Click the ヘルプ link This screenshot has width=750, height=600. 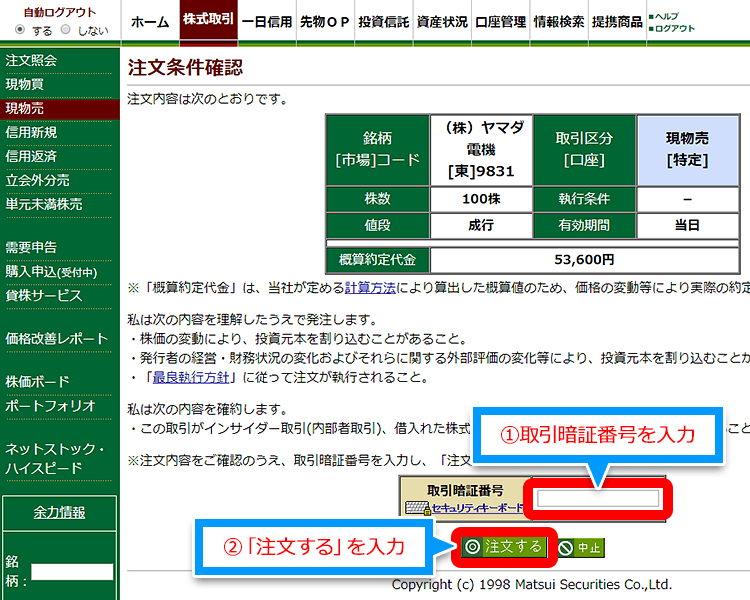(666, 16)
